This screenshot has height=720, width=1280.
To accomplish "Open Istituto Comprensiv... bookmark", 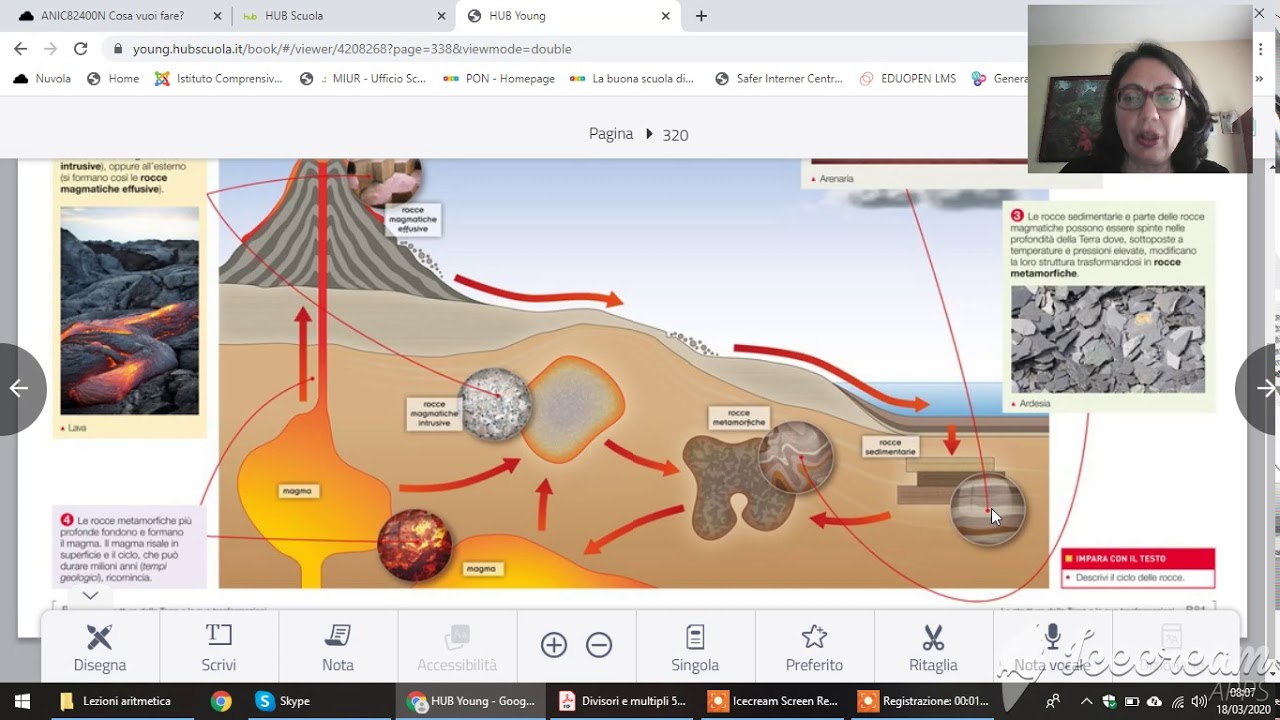I will click(x=218, y=78).
